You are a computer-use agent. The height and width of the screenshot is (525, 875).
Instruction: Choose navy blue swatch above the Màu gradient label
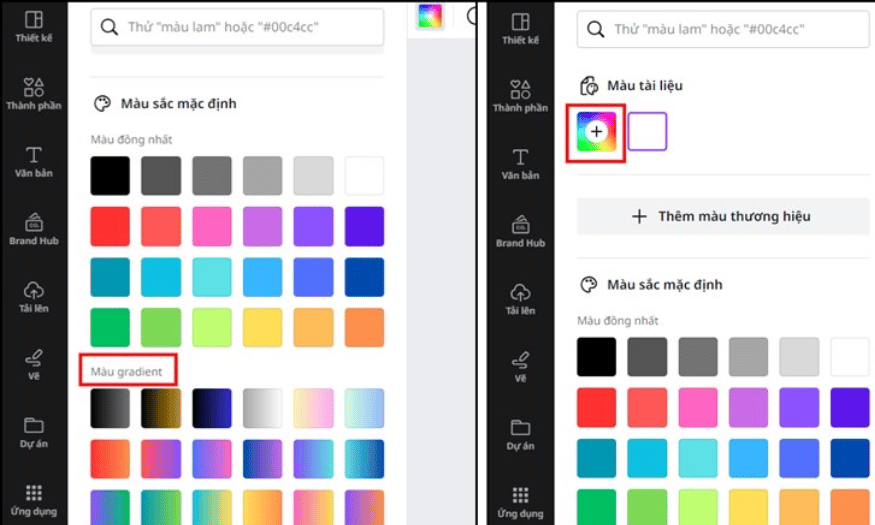pyautogui.click(x=364, y=277)
